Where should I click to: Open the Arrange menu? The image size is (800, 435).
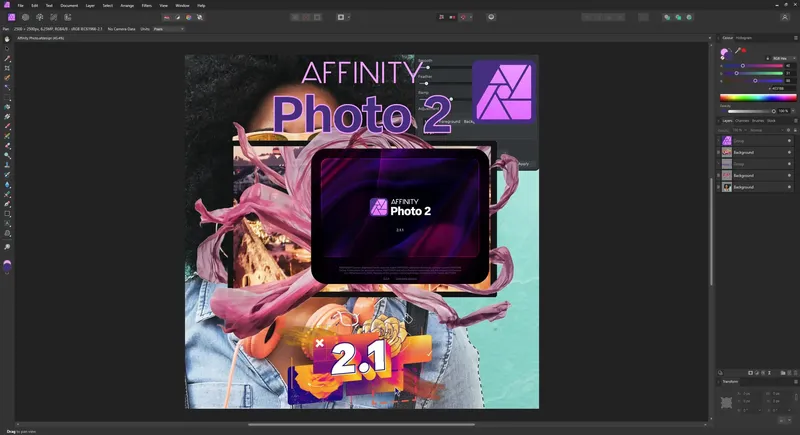pos(127,6)
